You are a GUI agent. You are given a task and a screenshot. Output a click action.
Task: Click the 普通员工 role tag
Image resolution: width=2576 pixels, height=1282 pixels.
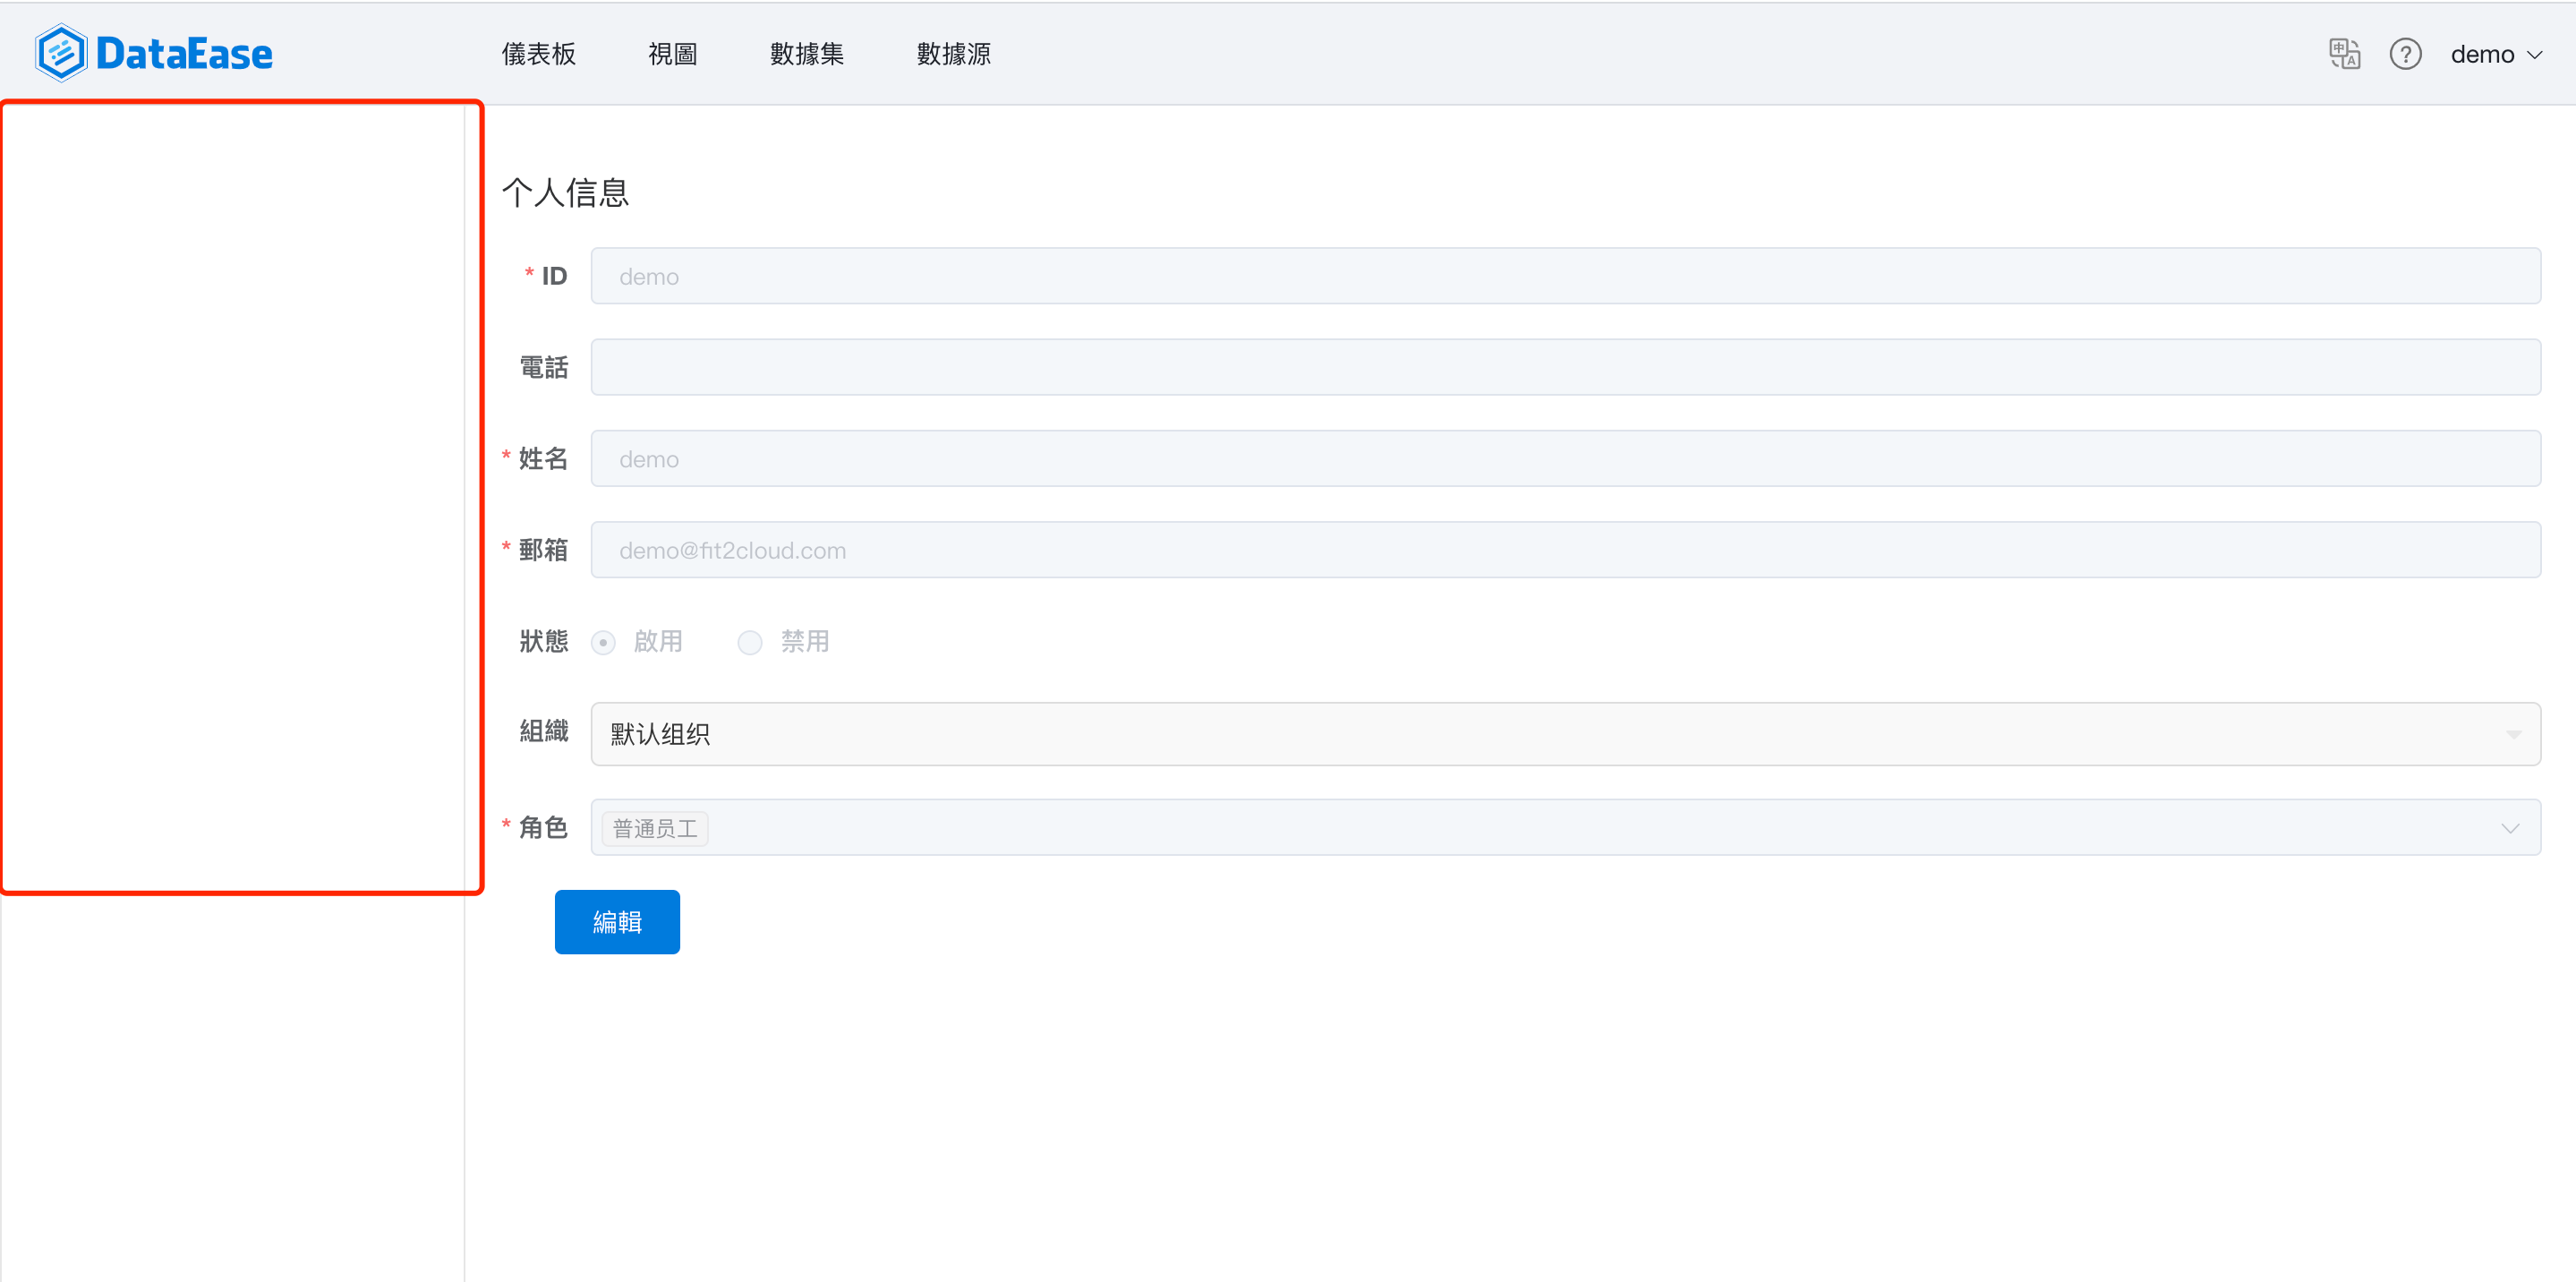[x=655, y=828]
